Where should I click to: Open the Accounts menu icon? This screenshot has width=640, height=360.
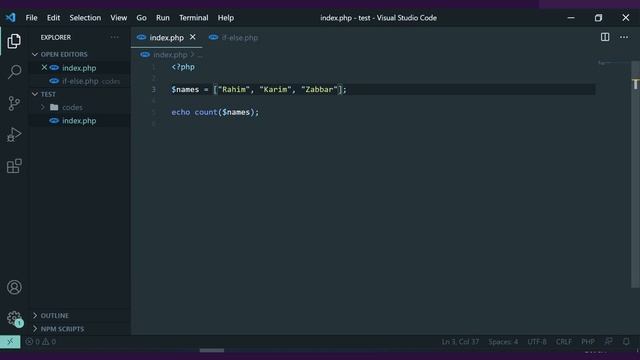click(14, 287)
